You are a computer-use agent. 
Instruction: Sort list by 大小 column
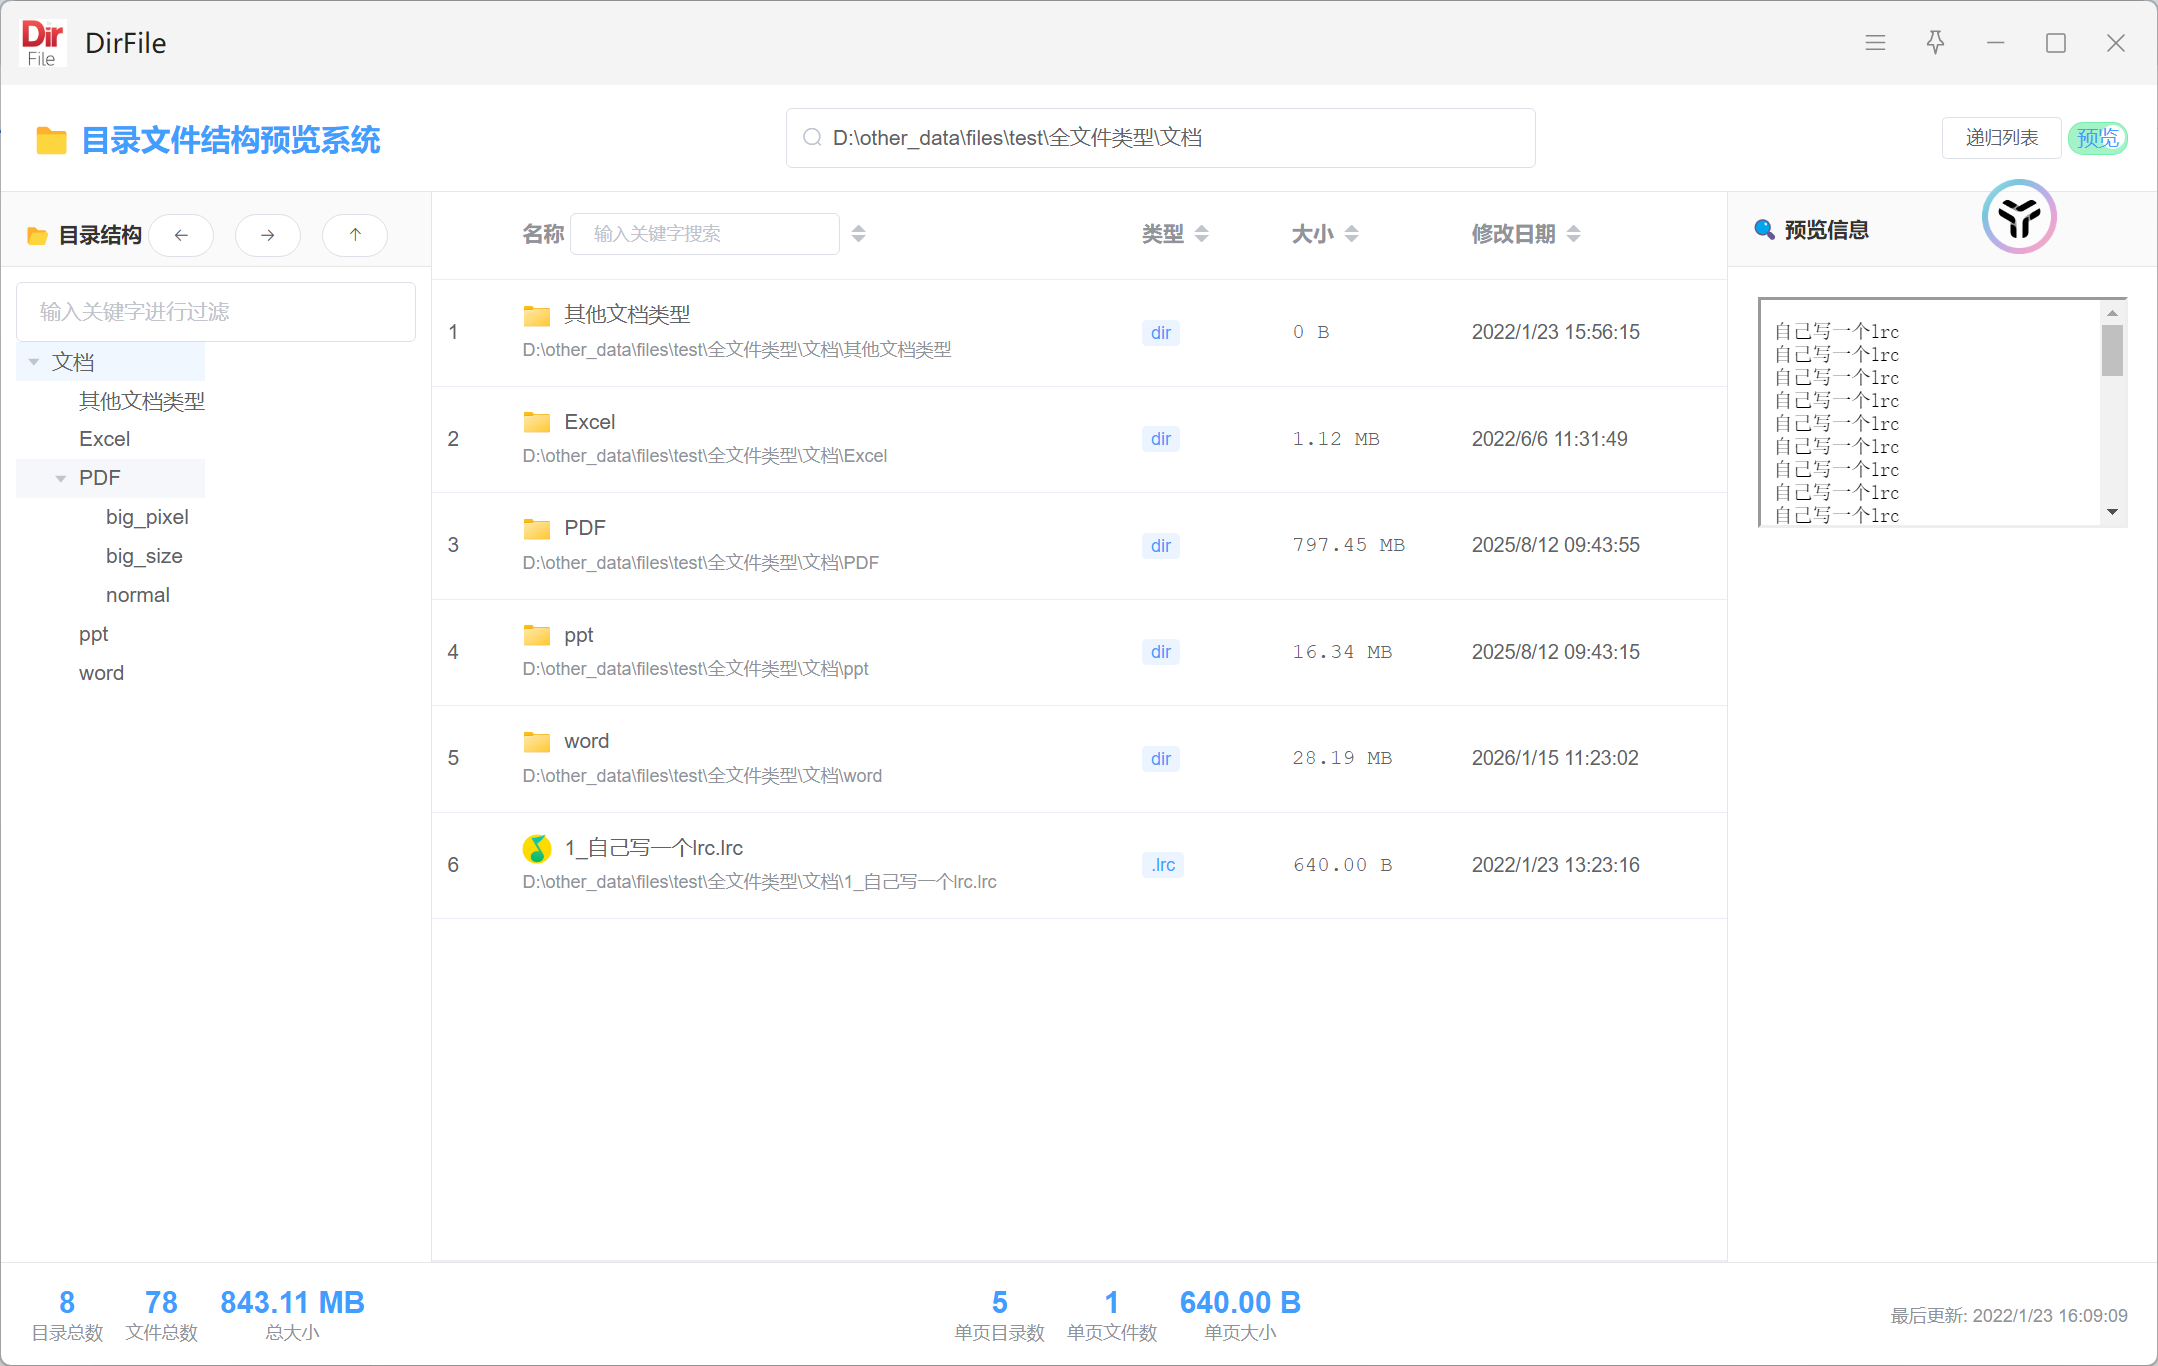point(1351,234)
